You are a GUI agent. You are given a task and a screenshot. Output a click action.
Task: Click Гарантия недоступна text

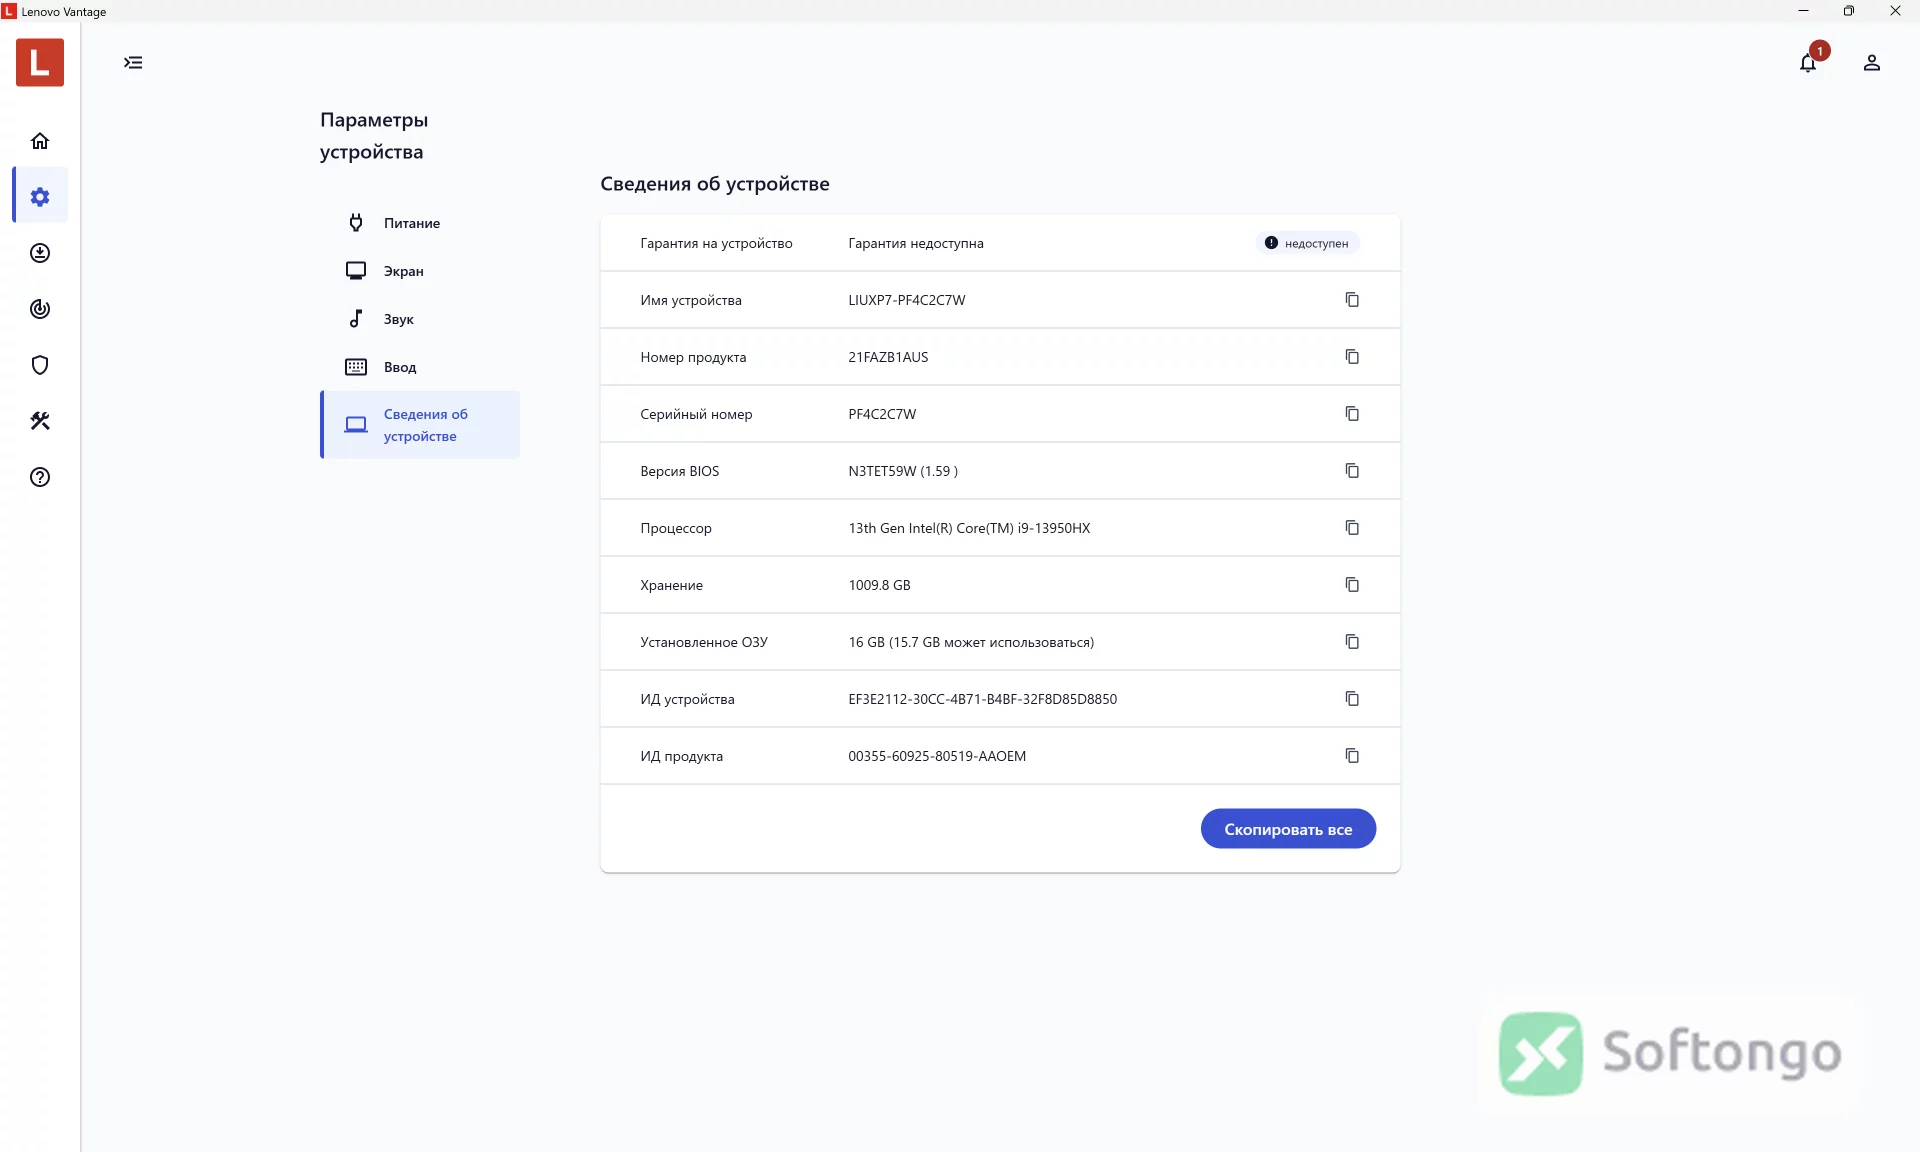click(916, 243)
